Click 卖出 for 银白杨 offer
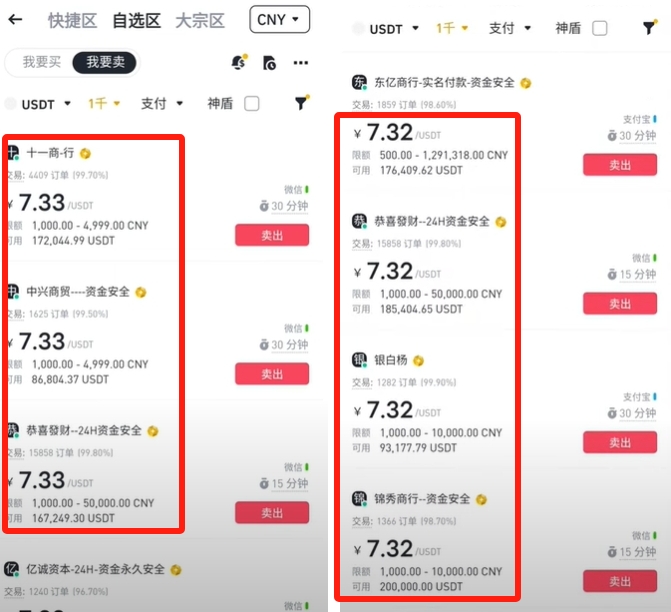 point(620,442)
